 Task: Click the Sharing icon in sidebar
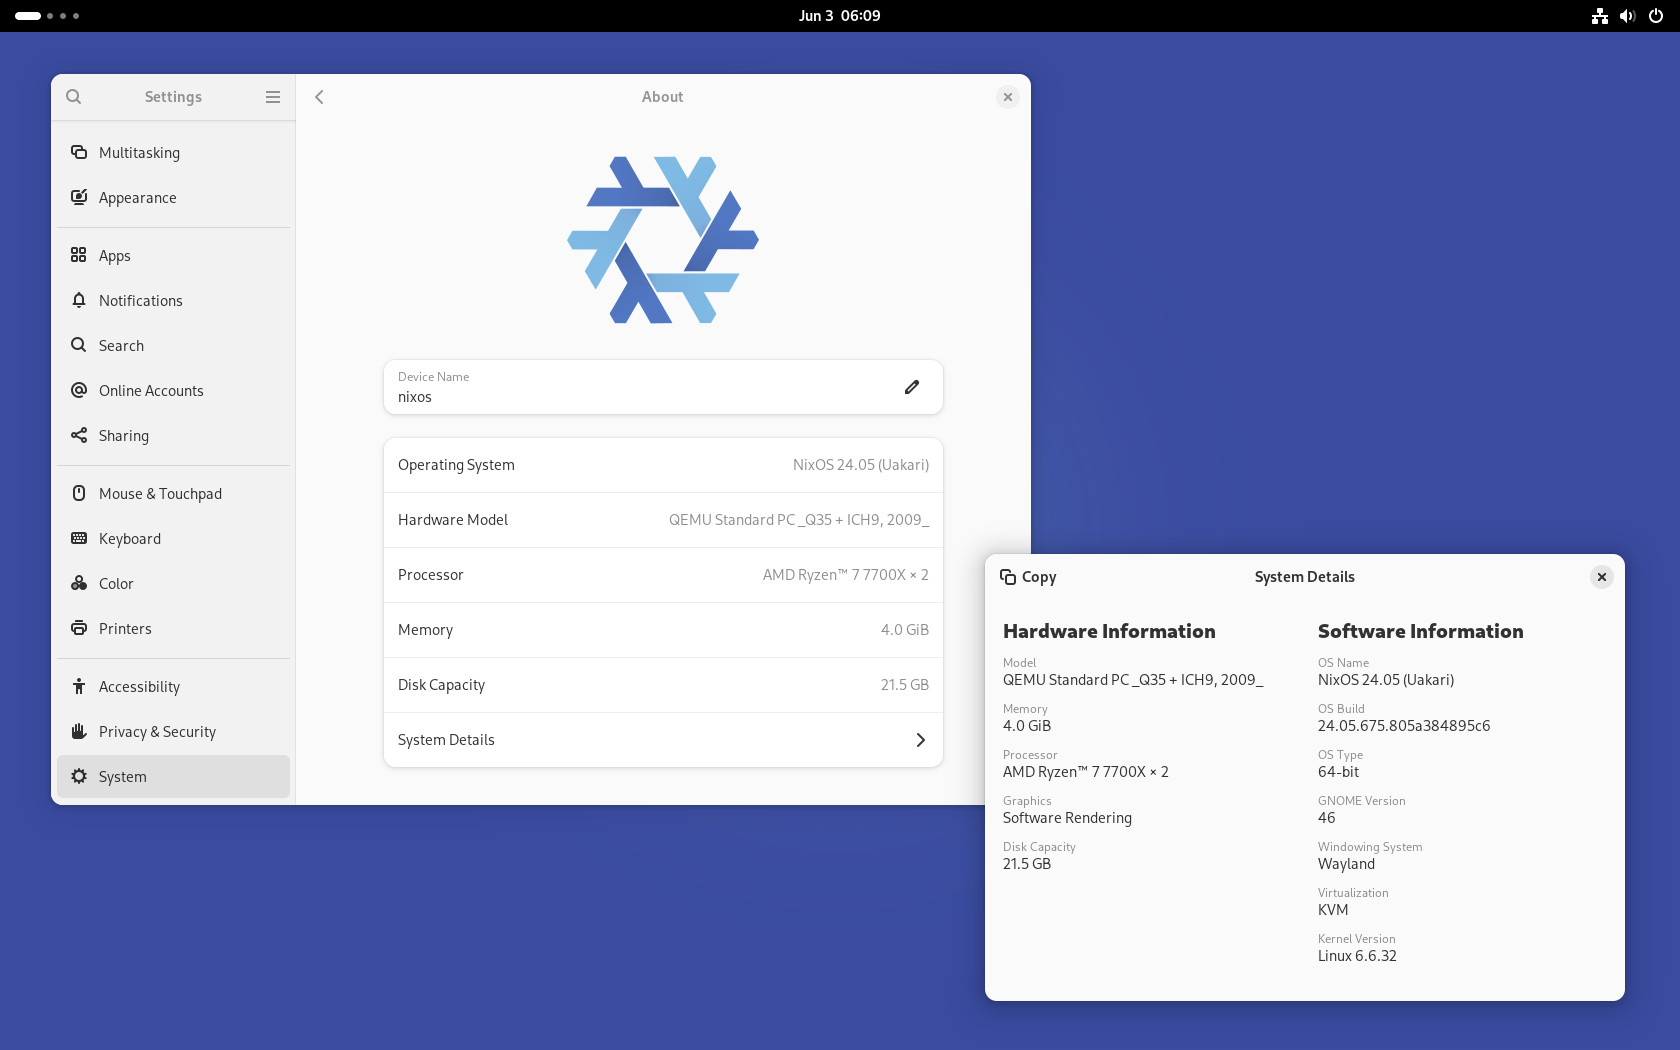[x=79, y=435]
